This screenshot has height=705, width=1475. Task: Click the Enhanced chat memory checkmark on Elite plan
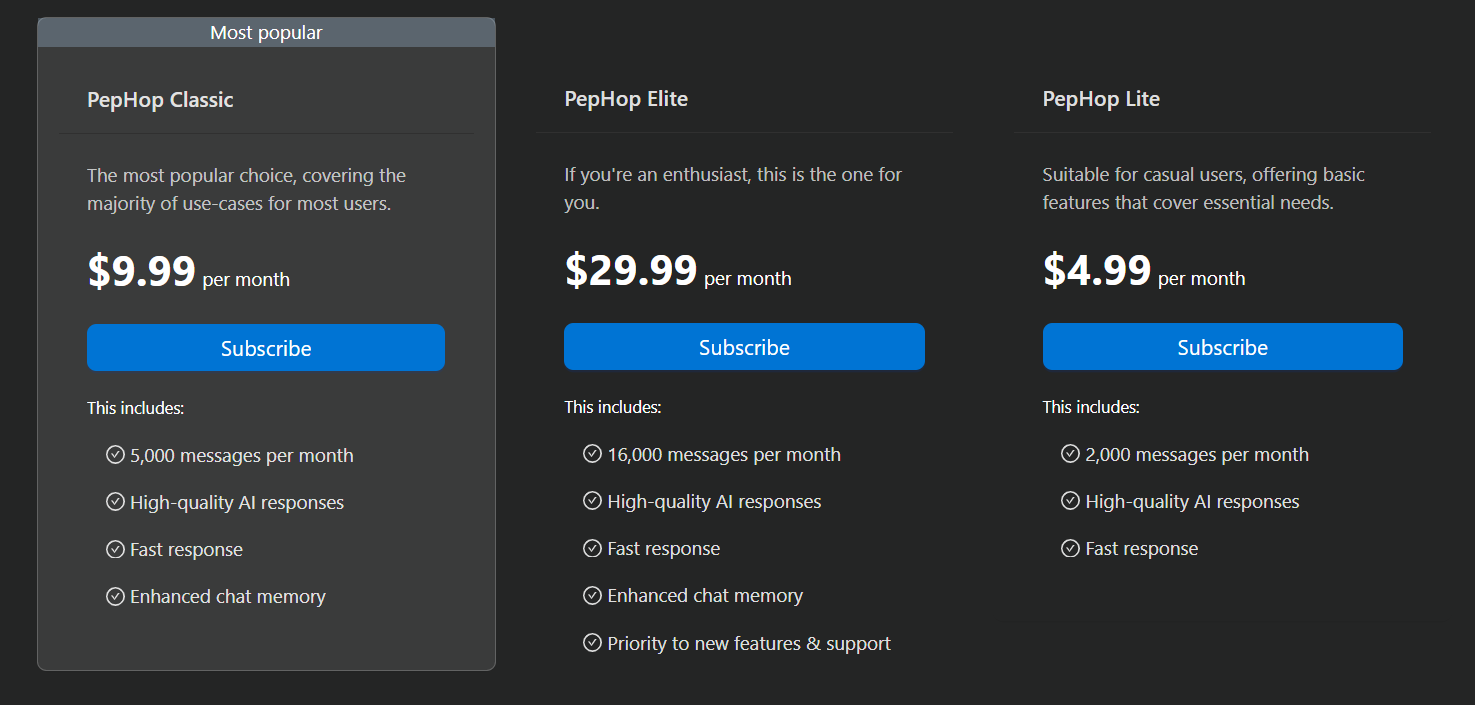tap(592, 595)
